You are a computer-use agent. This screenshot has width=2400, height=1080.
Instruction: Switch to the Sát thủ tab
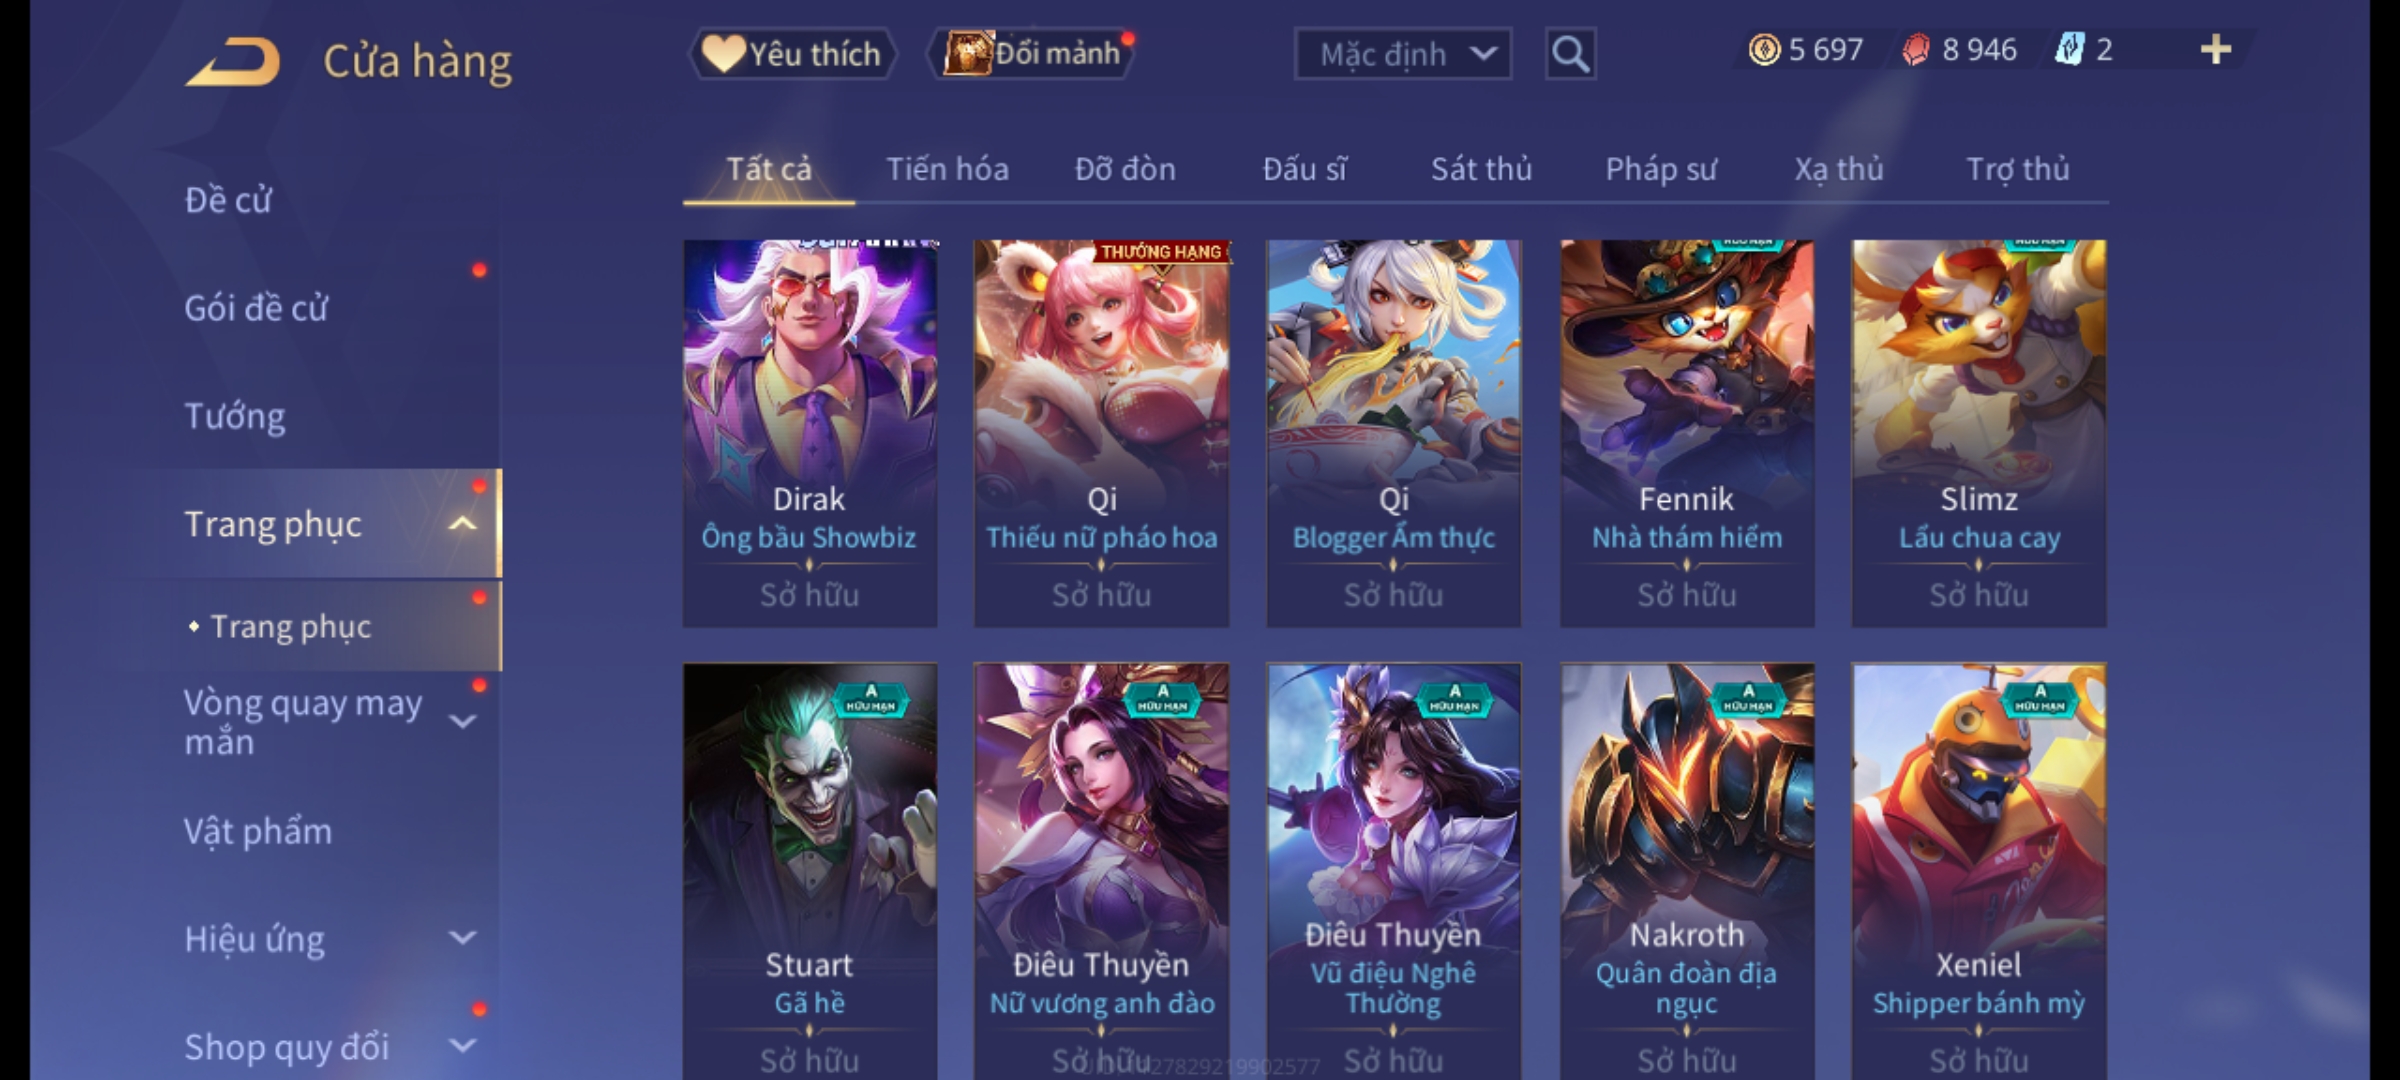click(x=1481, y=169)
